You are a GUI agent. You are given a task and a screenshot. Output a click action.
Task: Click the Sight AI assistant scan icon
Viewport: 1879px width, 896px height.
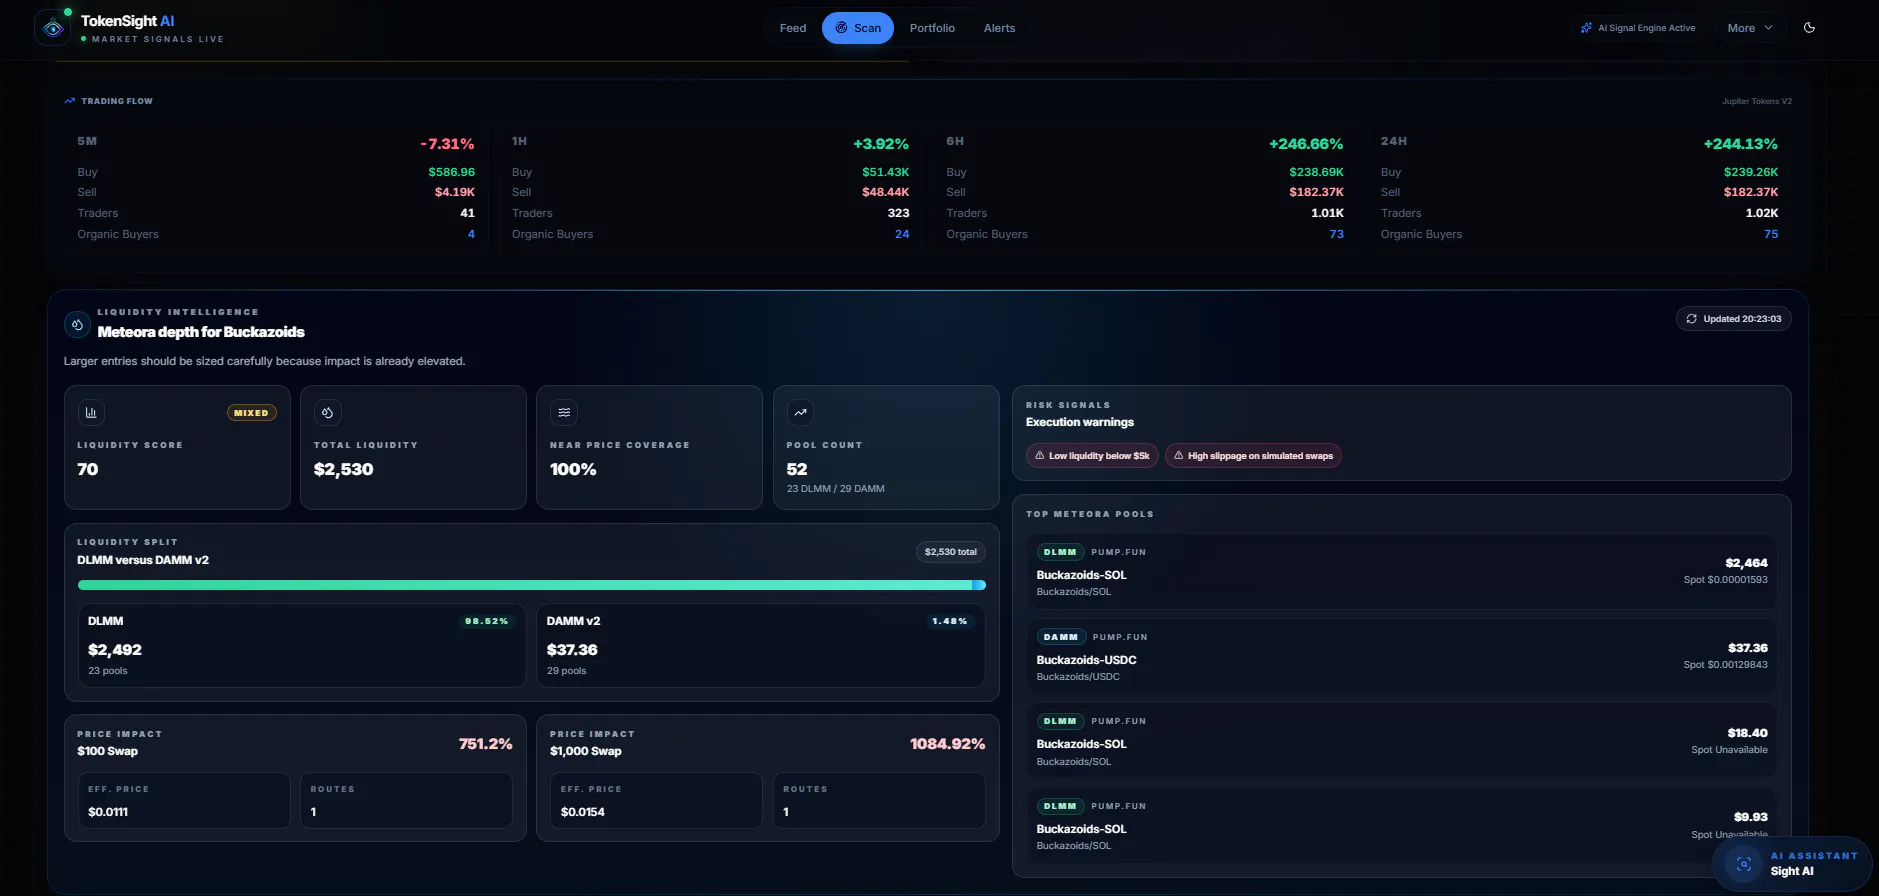tap(1744, 864)
